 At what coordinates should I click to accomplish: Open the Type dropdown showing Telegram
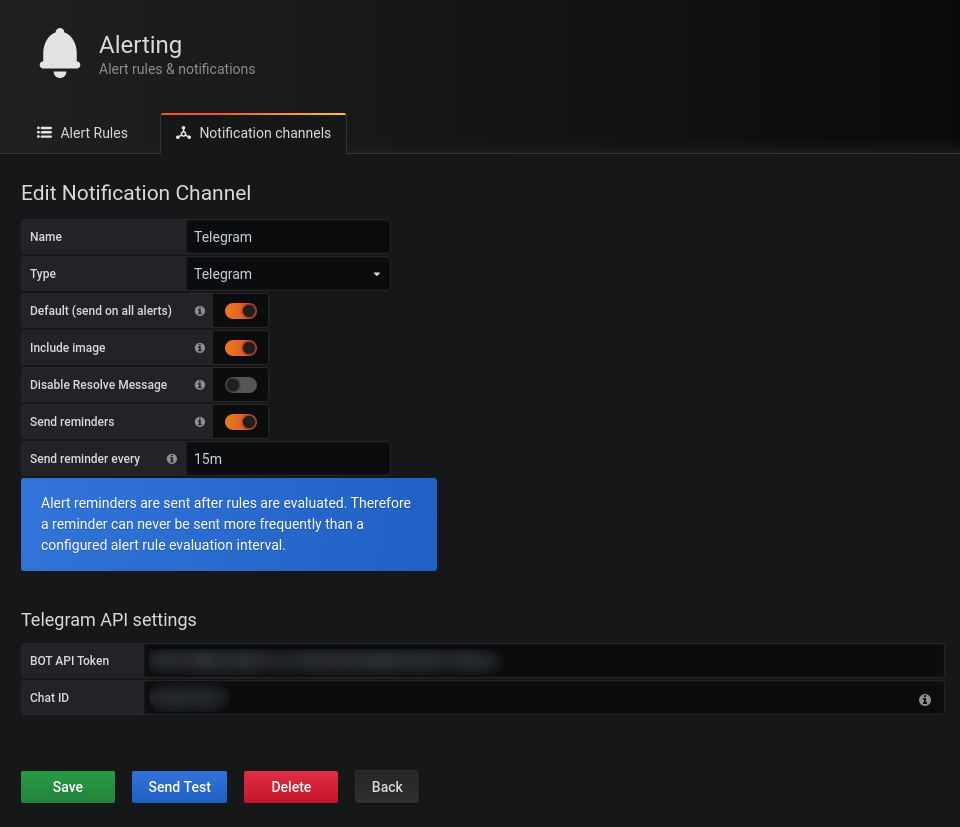tap(288, 274)
